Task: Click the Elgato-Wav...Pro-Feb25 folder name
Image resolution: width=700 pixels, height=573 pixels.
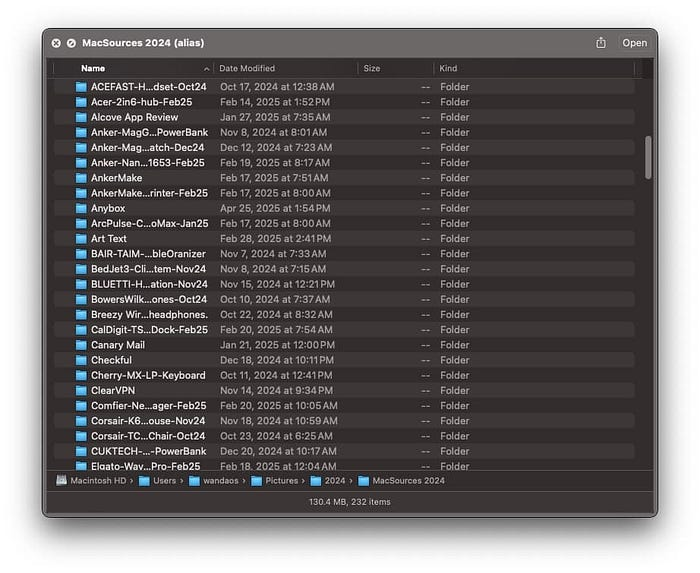Action: pyautogui.click(x=146, y=466)
